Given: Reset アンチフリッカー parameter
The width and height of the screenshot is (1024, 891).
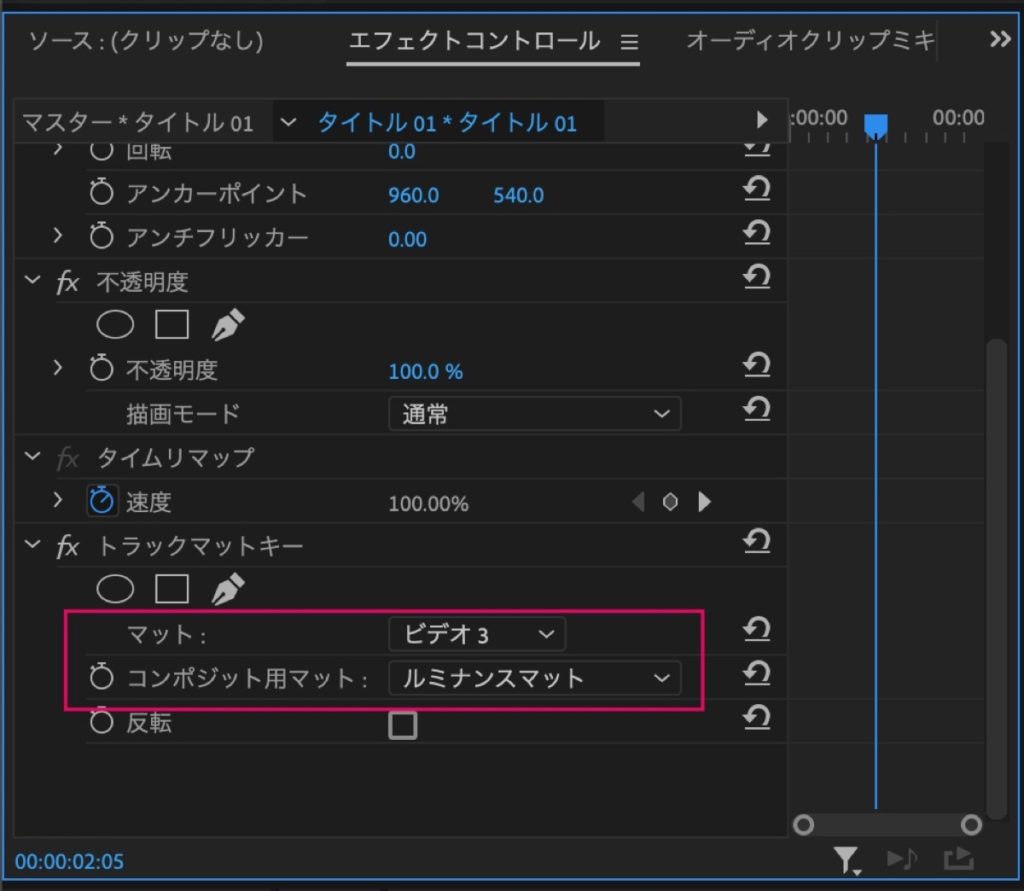Looking at the screenshot, I should point(757,233).
